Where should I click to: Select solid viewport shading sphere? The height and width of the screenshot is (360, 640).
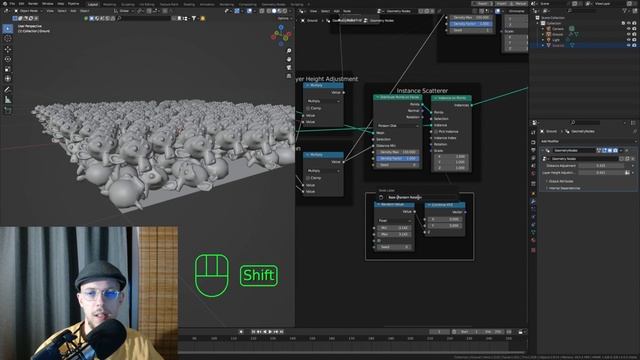click(x=274, y=11)
